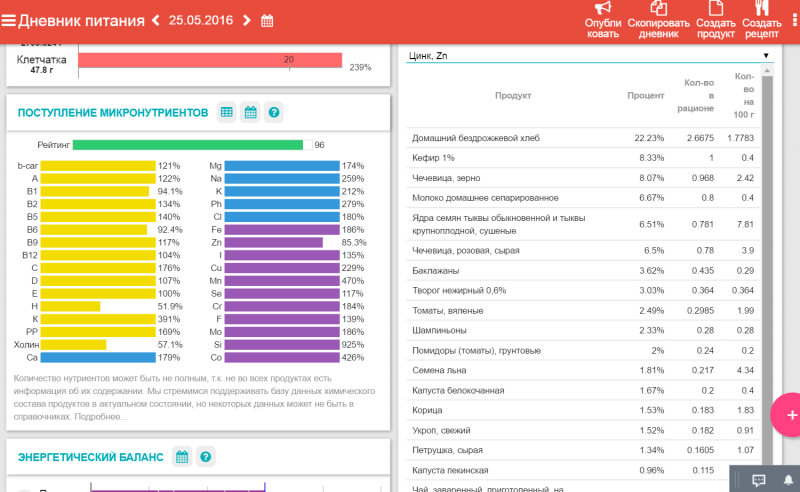800x492 pixels.
Task: Open notifications bell icon
Action: [787, 480]
